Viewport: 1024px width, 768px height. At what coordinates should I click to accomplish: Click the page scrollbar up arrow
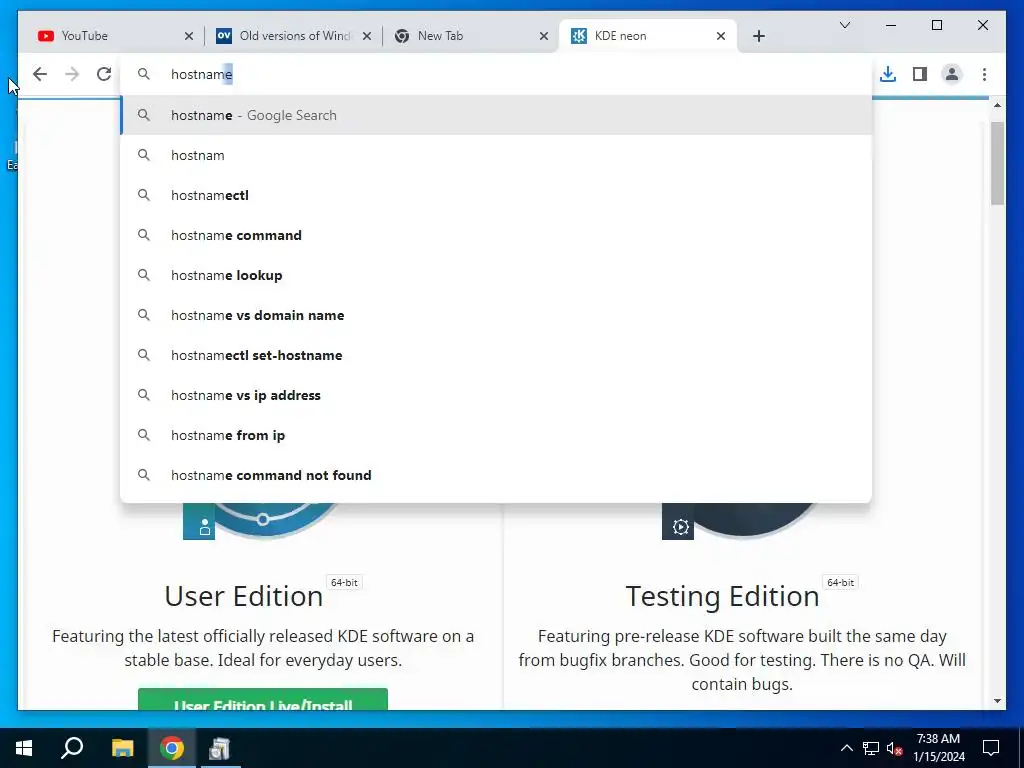click(997, 104)
